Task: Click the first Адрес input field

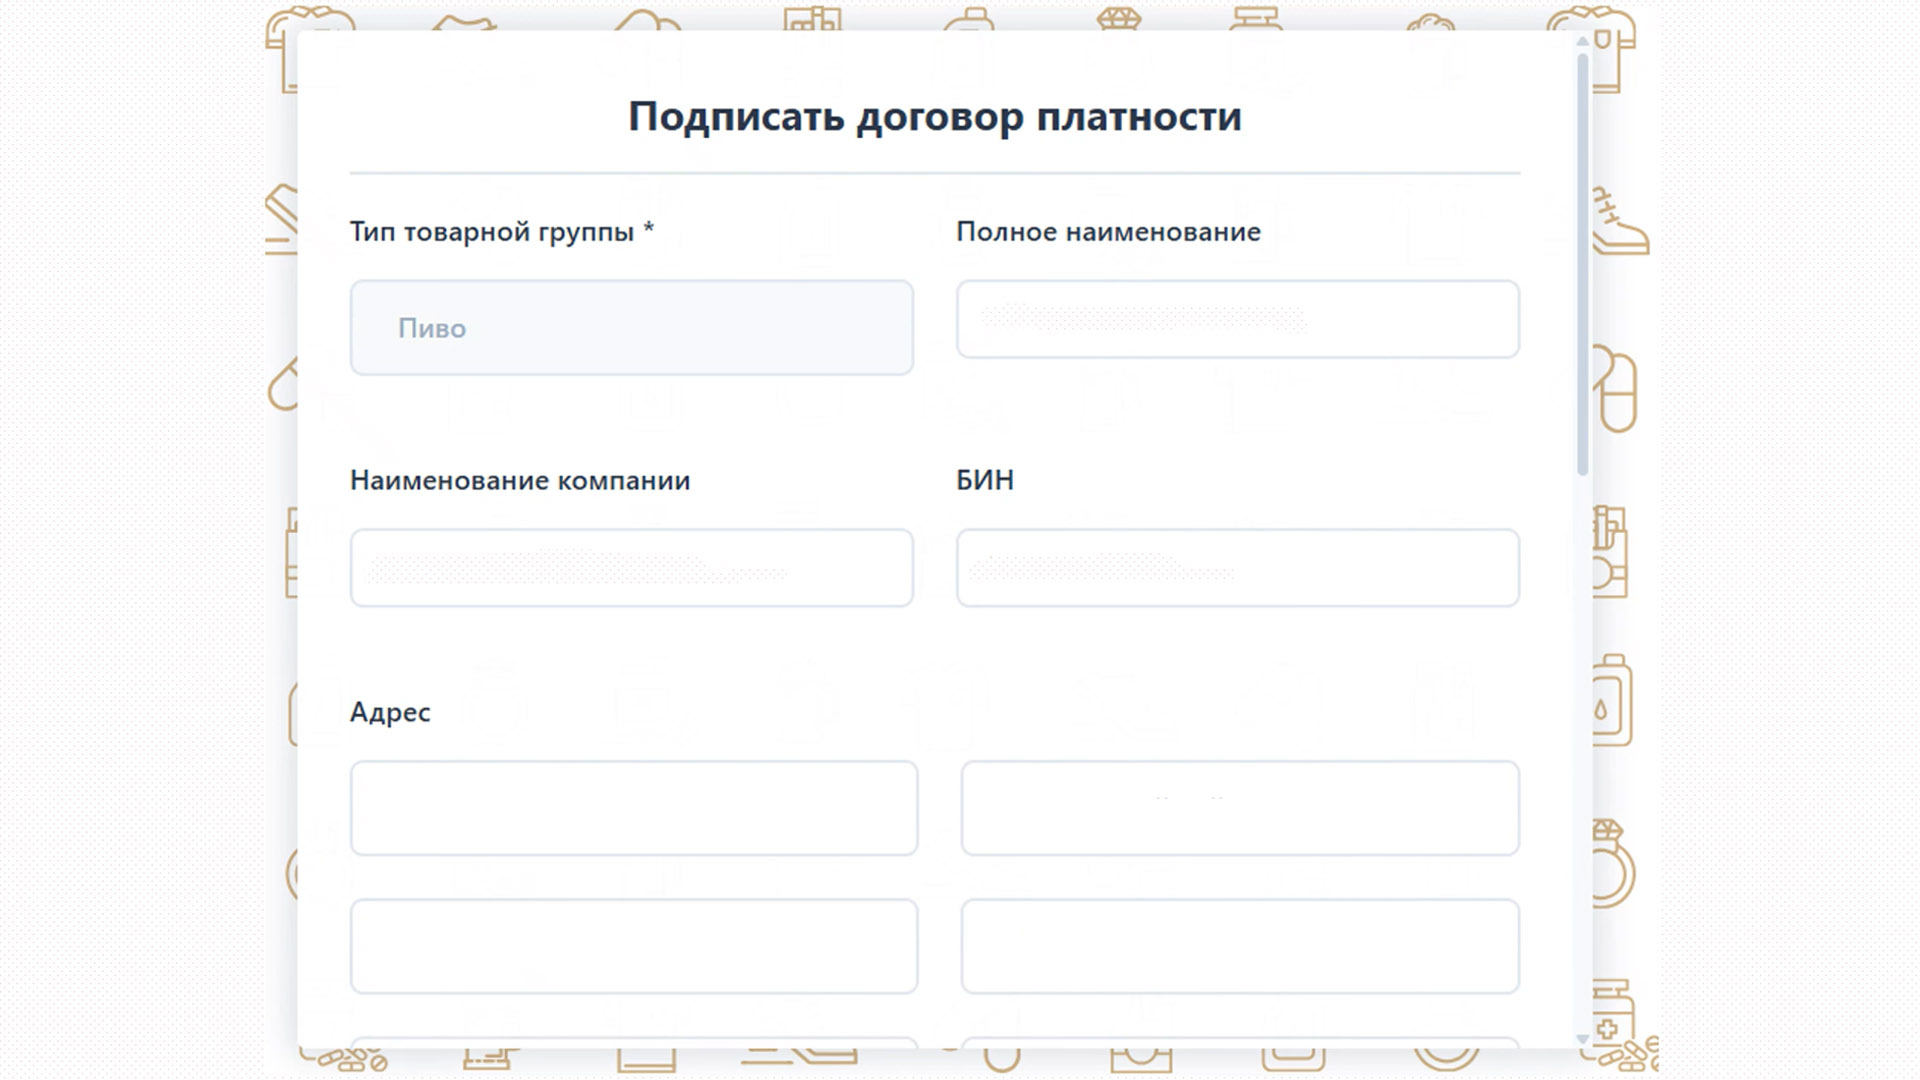Action: [x=632, y=808]
